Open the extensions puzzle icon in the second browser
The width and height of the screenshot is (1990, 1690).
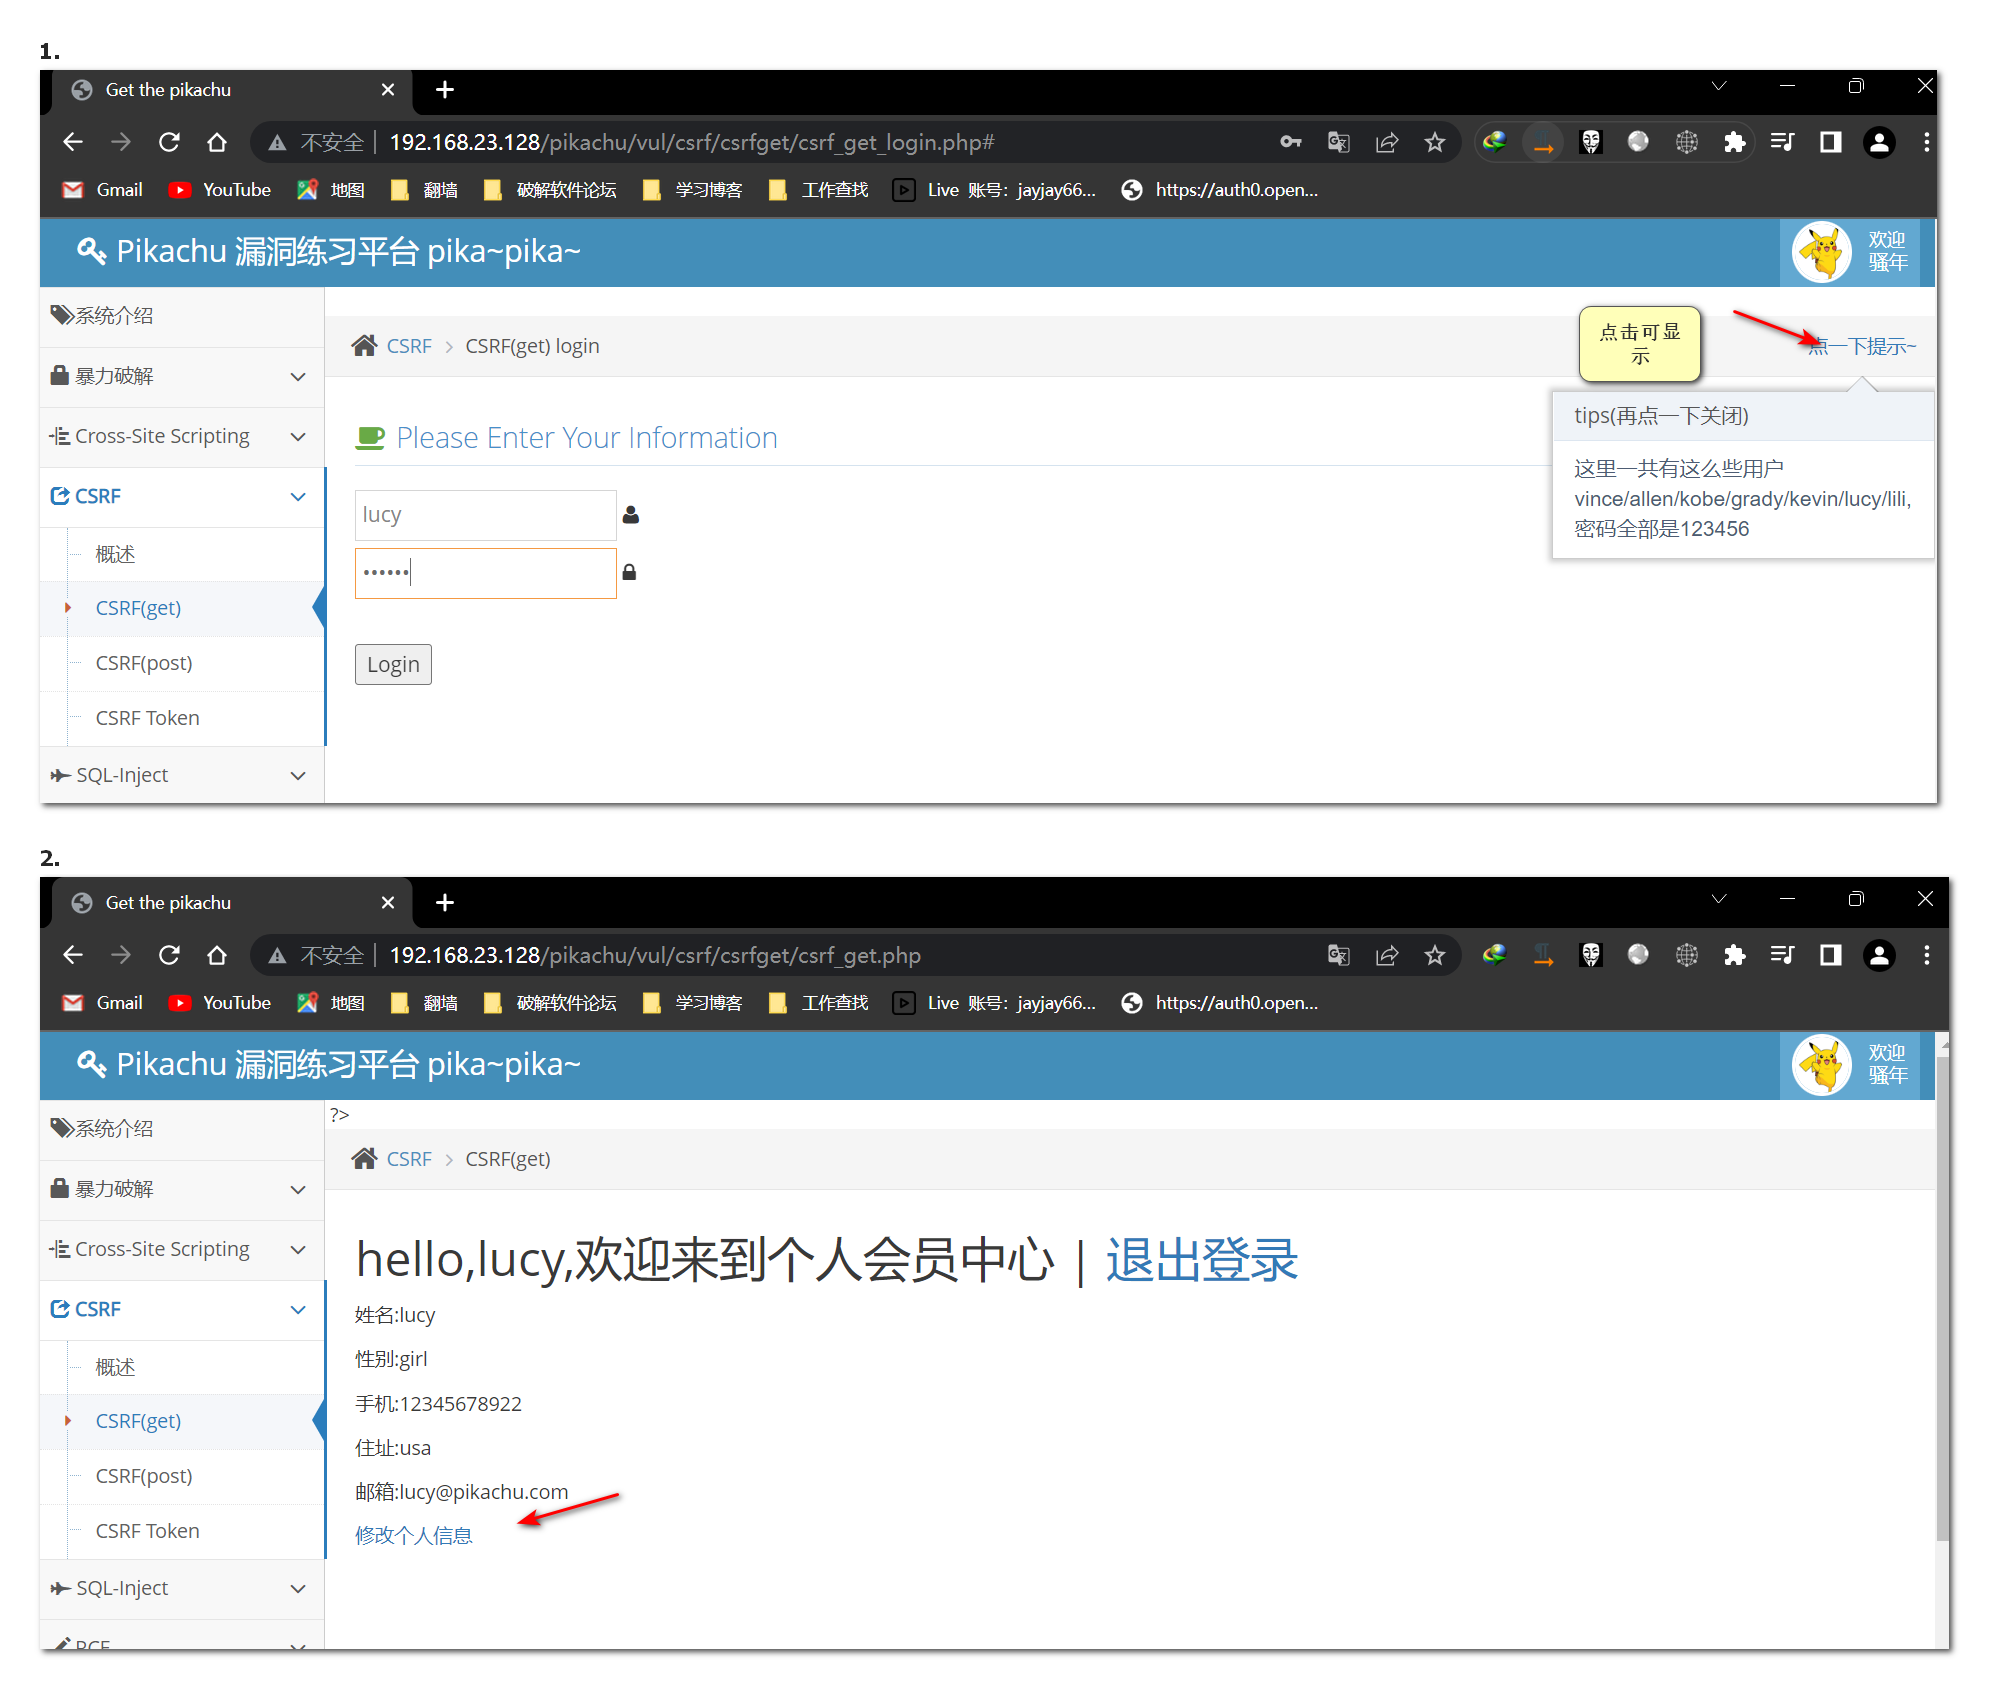[1735, 955]
